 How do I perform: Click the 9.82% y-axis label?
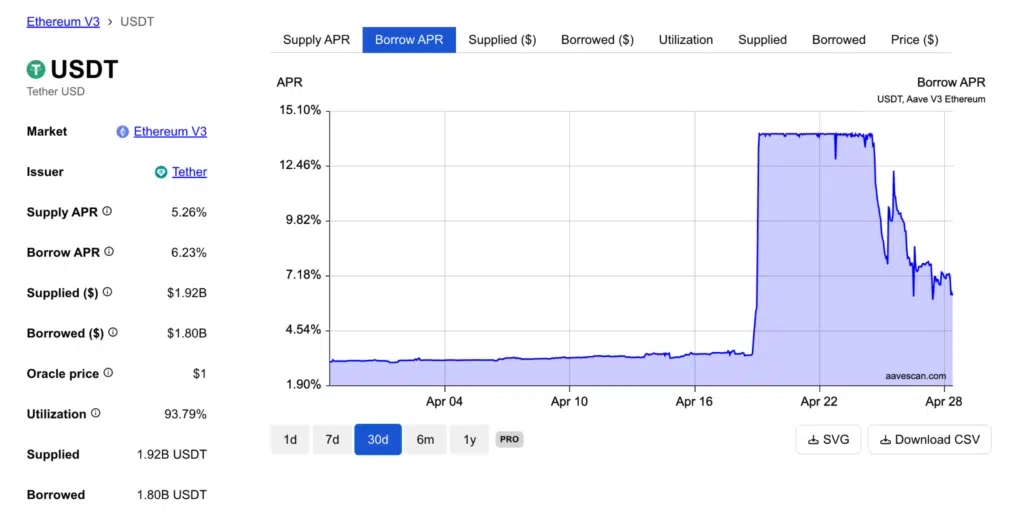click(303, 220)
